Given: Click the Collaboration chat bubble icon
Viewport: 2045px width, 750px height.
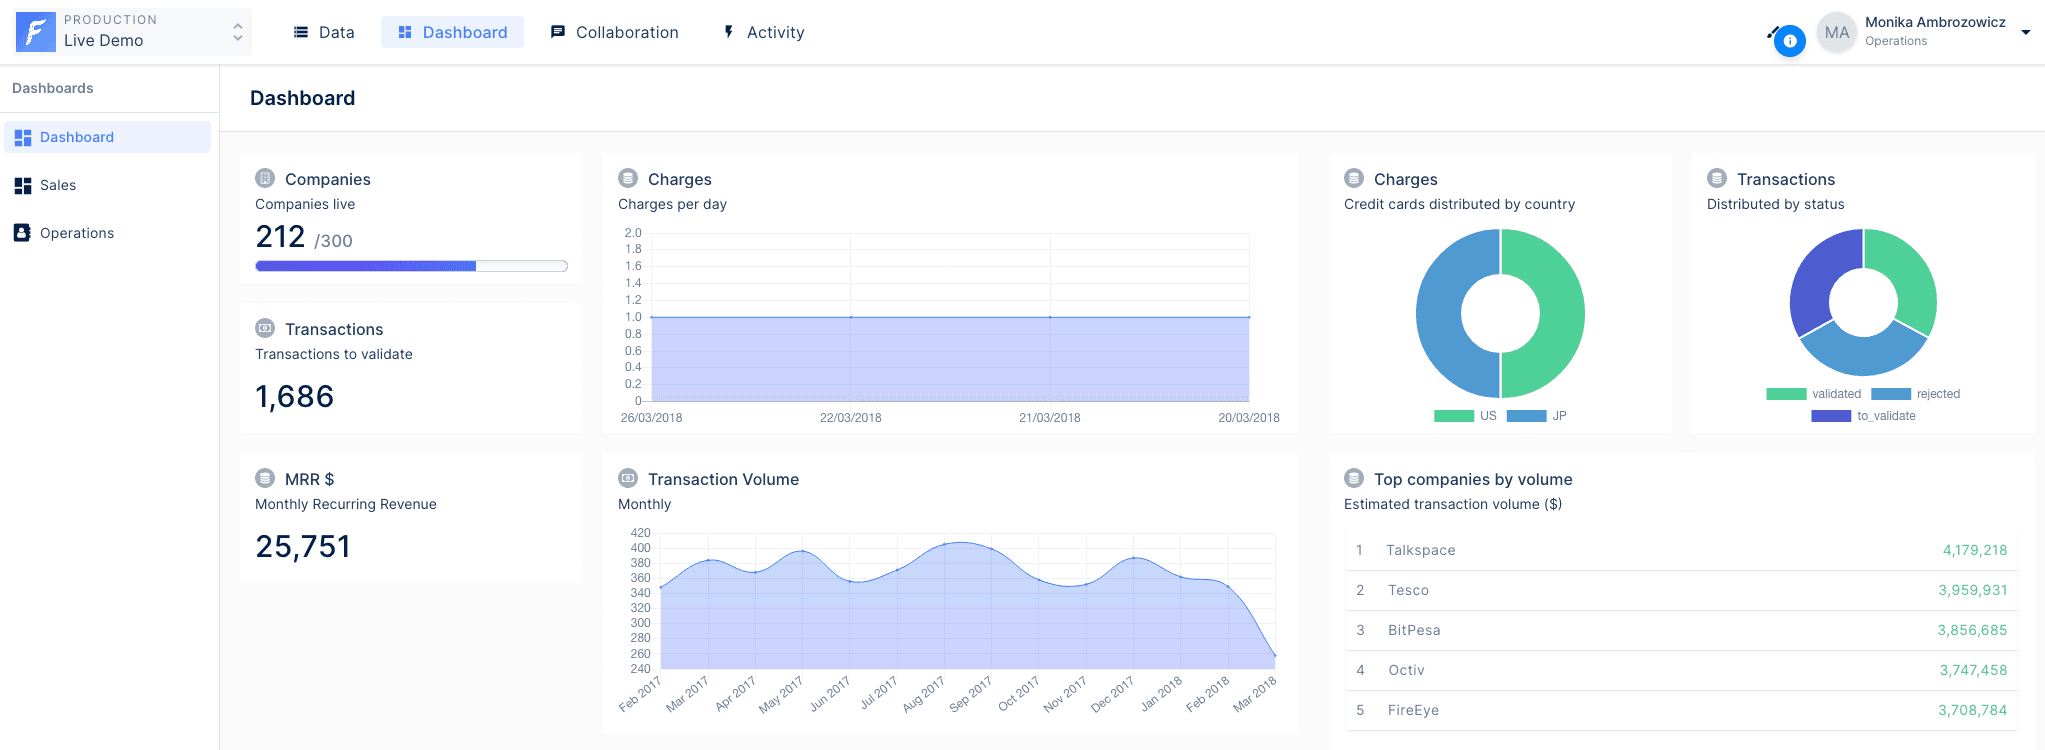Looking at the screenshot, I should (x=558, y=32).
